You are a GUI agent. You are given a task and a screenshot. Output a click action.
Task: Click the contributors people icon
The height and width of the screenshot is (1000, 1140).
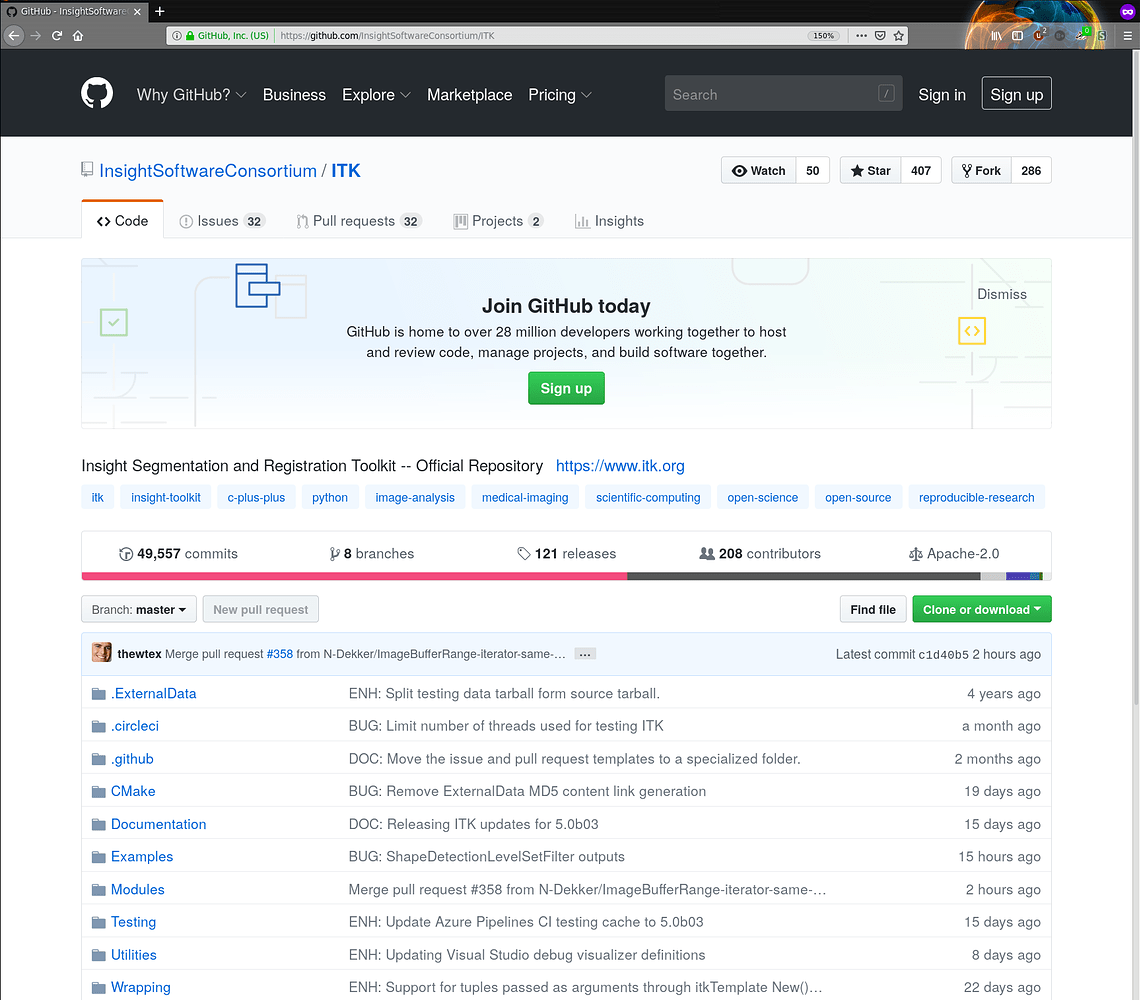click(x=707, y=553)
